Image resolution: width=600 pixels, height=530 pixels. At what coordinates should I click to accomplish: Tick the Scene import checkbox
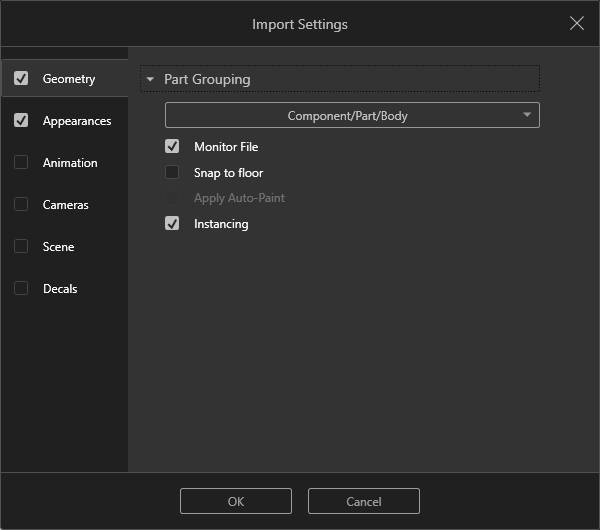click(x=21, y=246)
